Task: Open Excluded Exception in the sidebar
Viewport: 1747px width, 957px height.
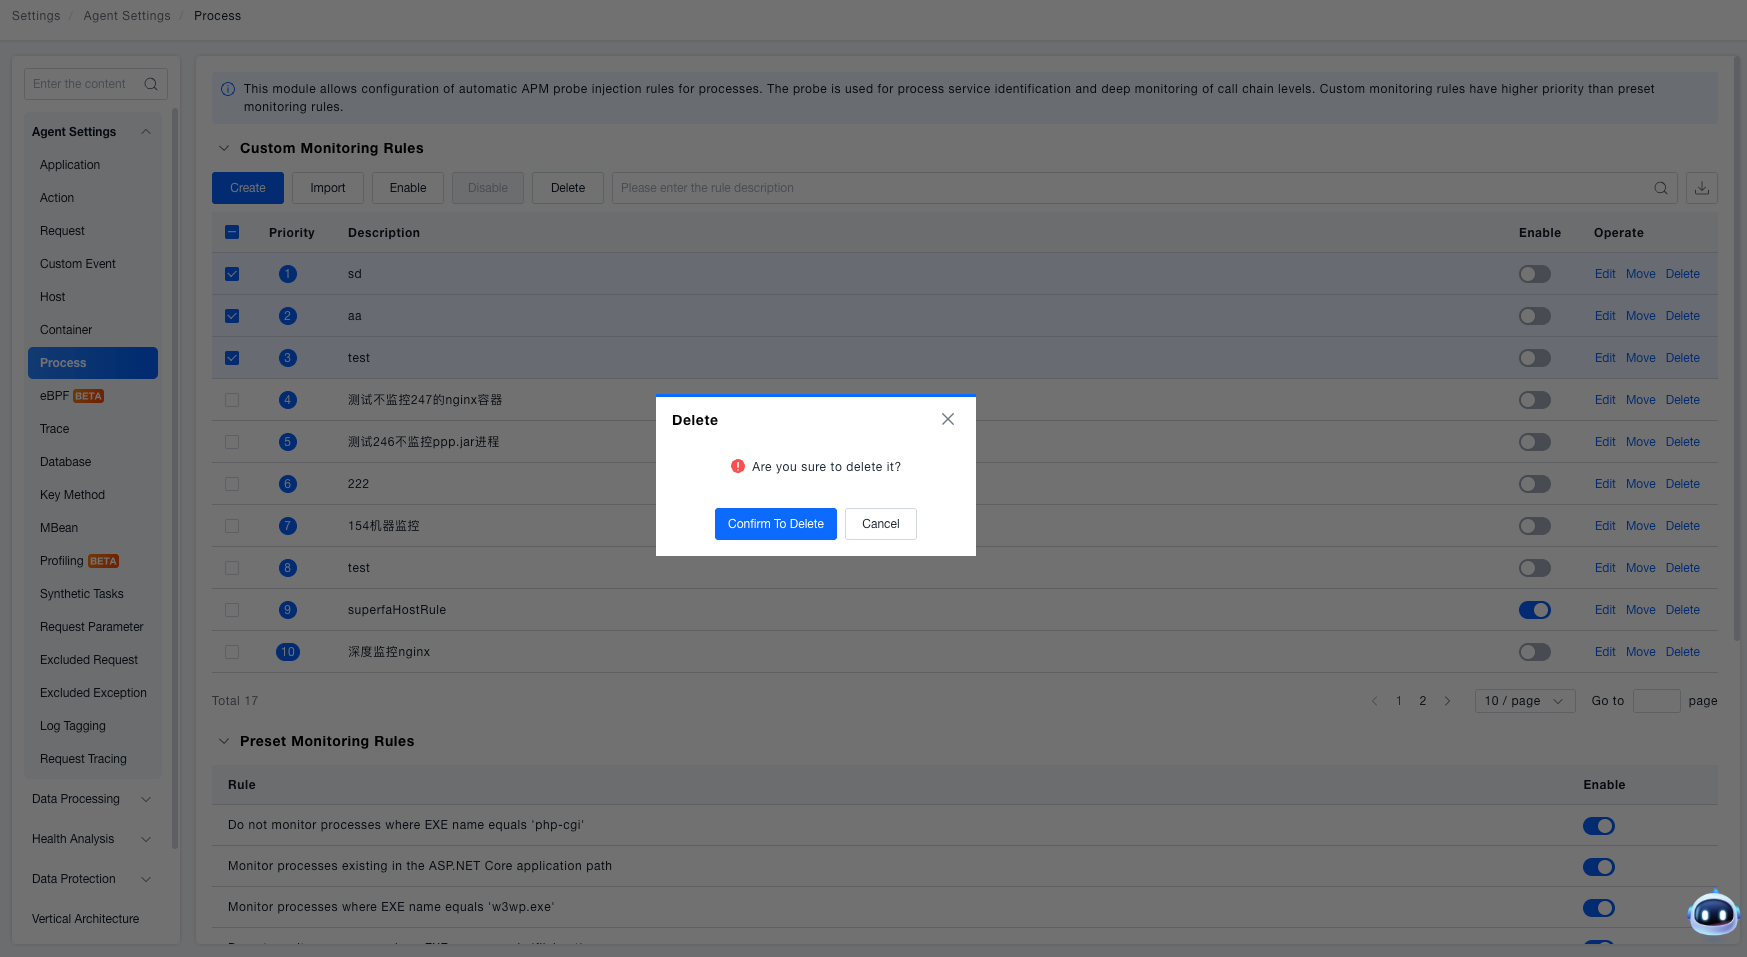Action: 93,693
